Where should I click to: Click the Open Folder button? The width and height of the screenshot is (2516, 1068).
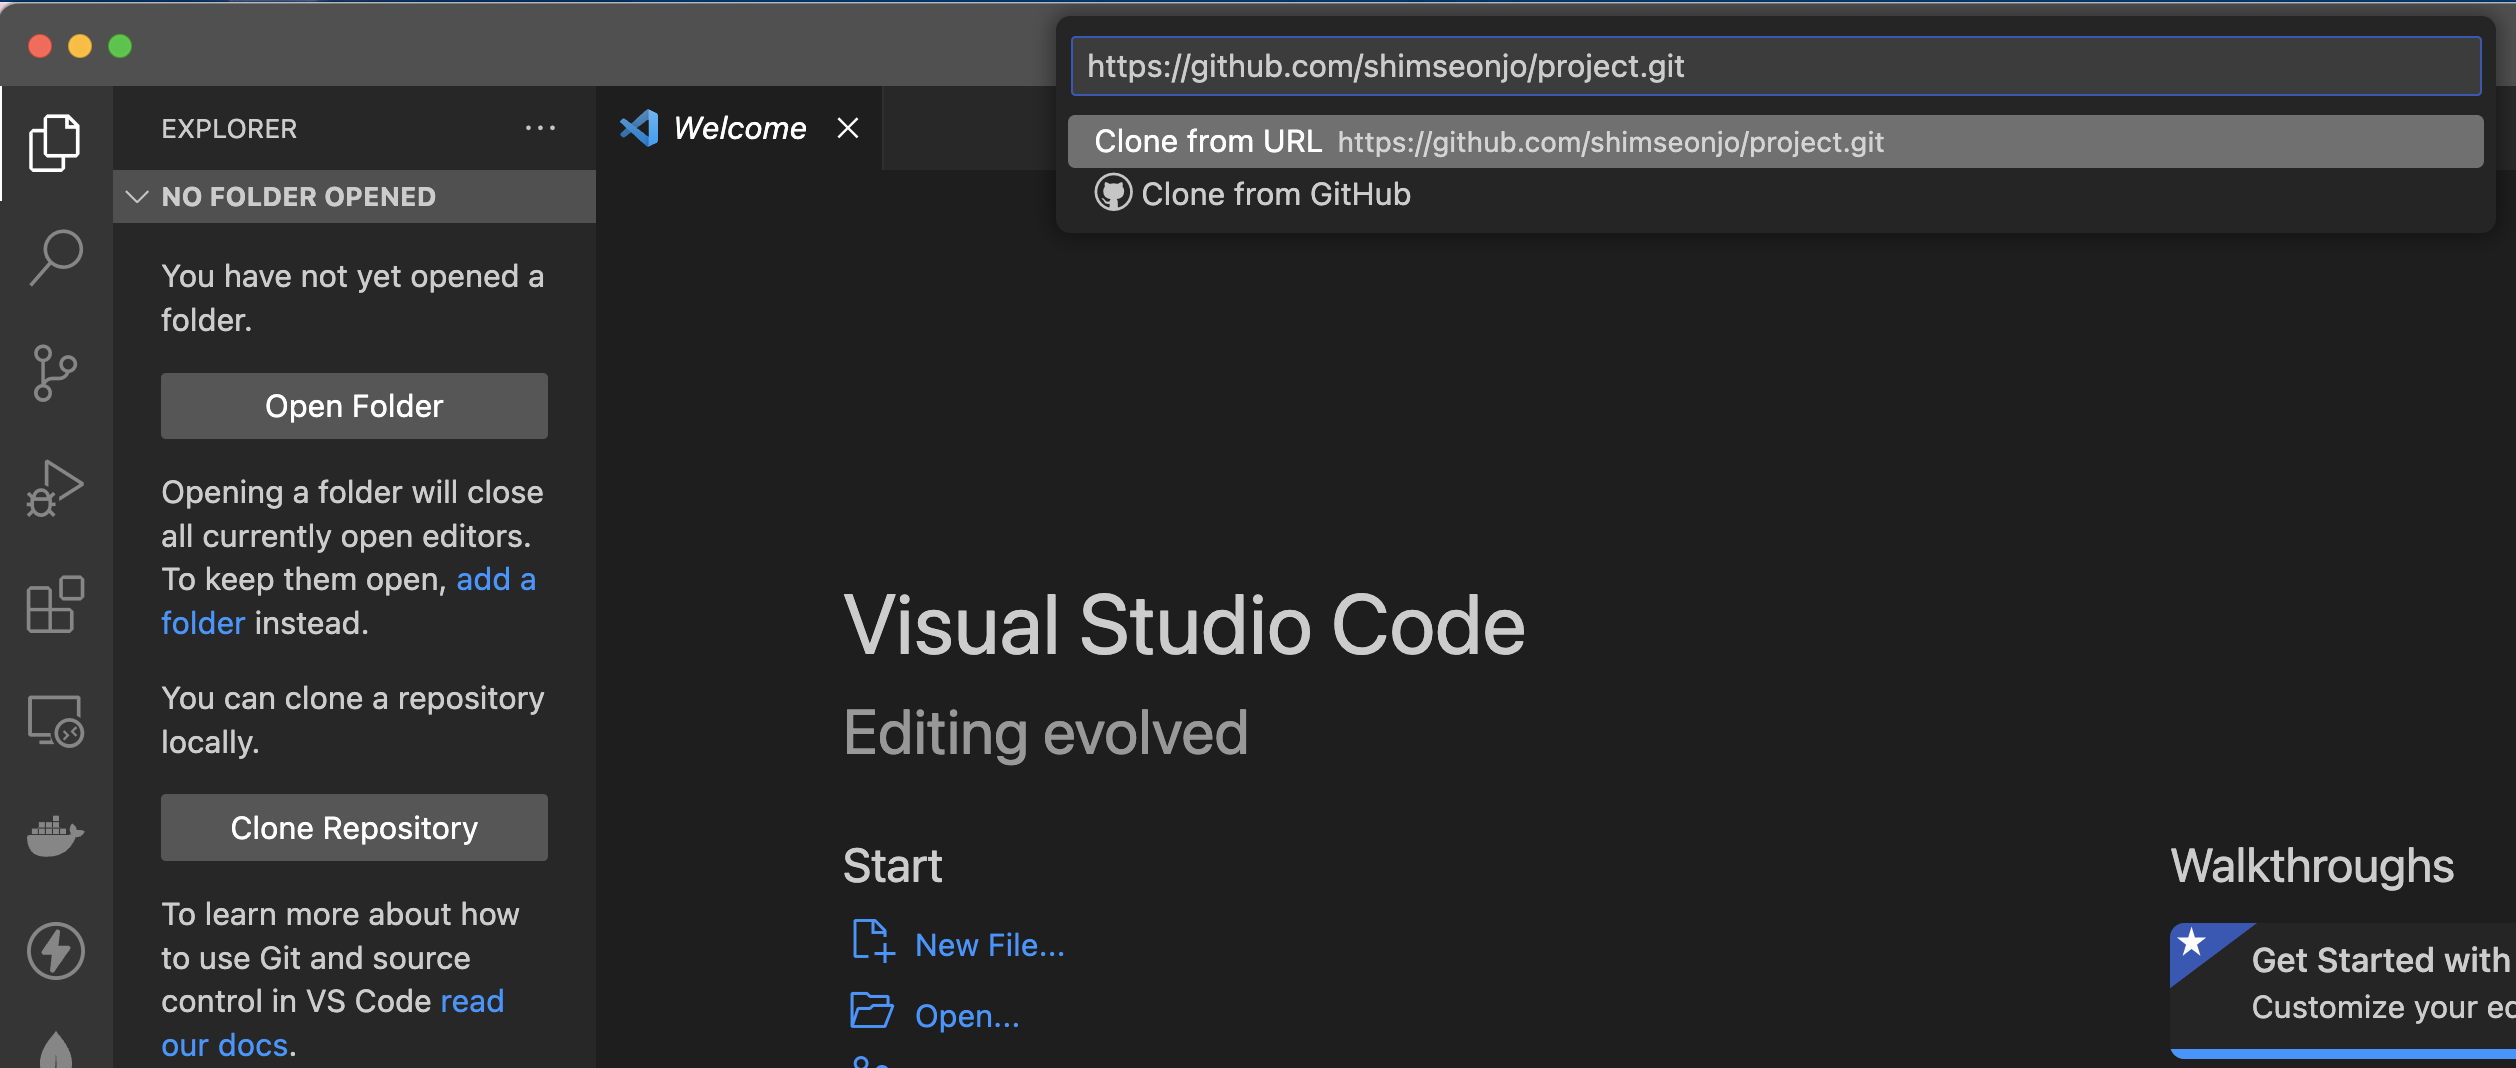point(354,406)
